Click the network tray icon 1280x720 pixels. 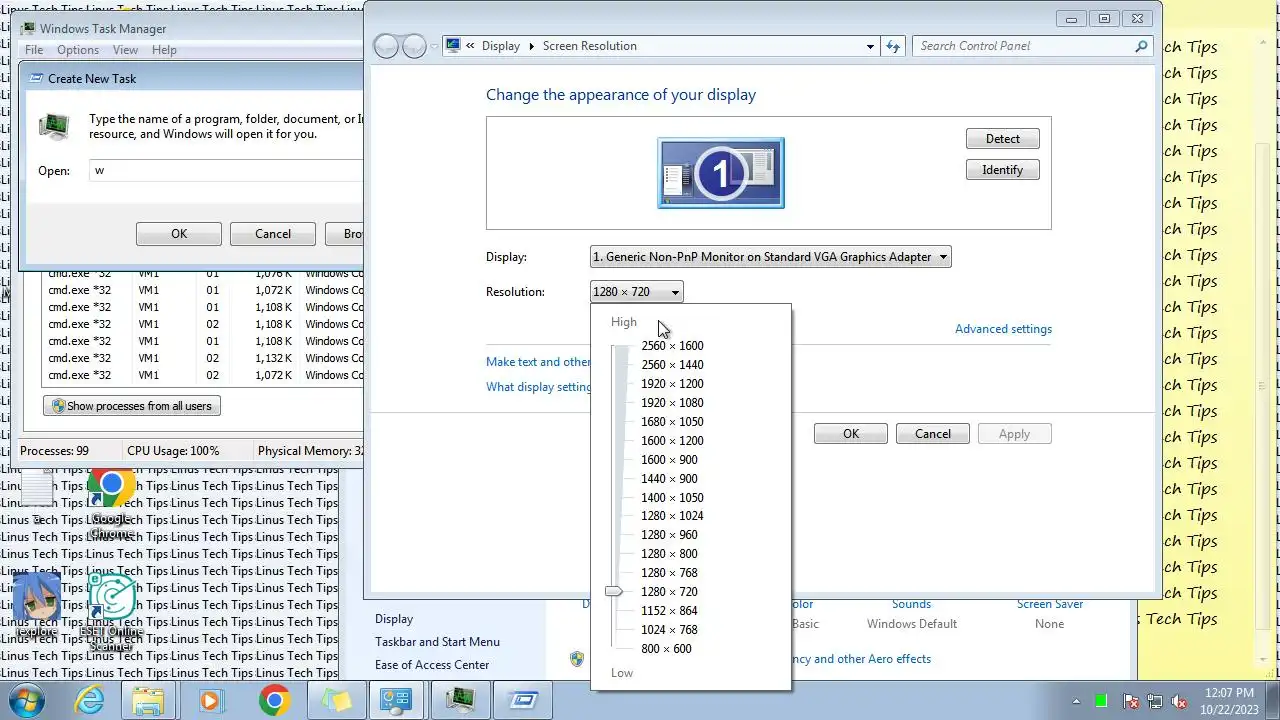[1155, 701]
